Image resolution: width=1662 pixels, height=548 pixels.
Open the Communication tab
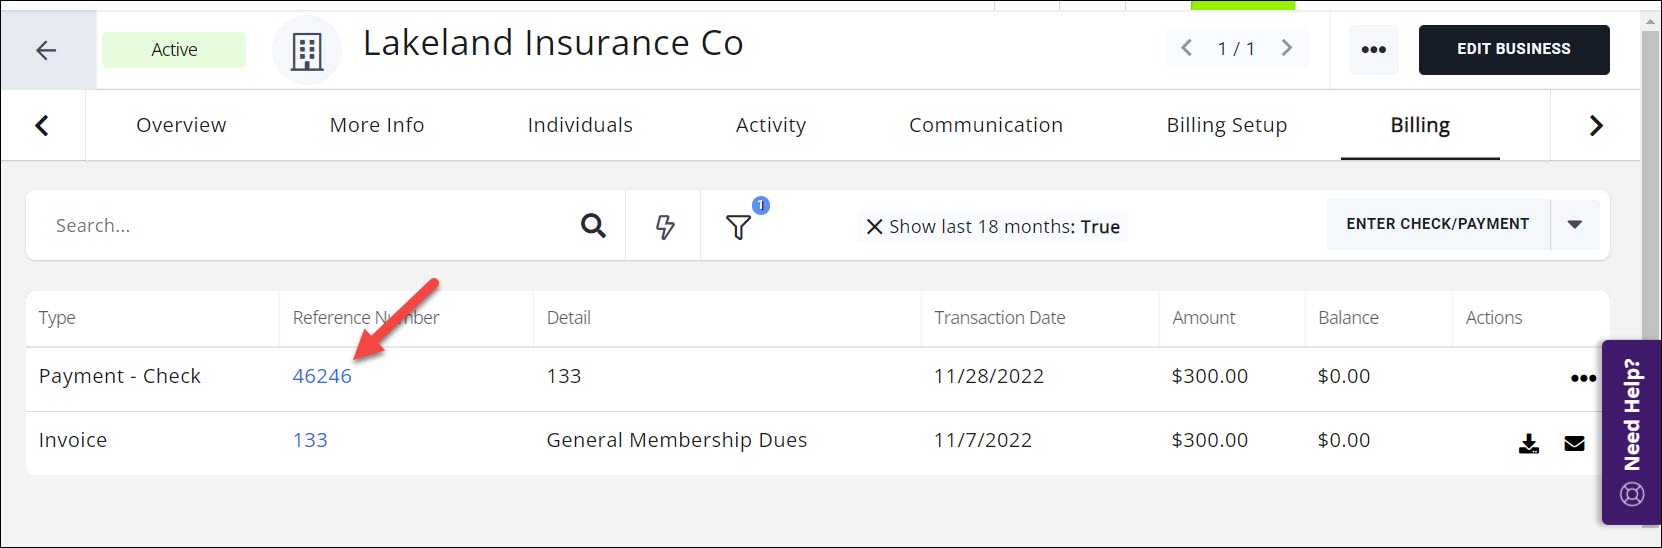pyautogui.click(x=985, y=125)
